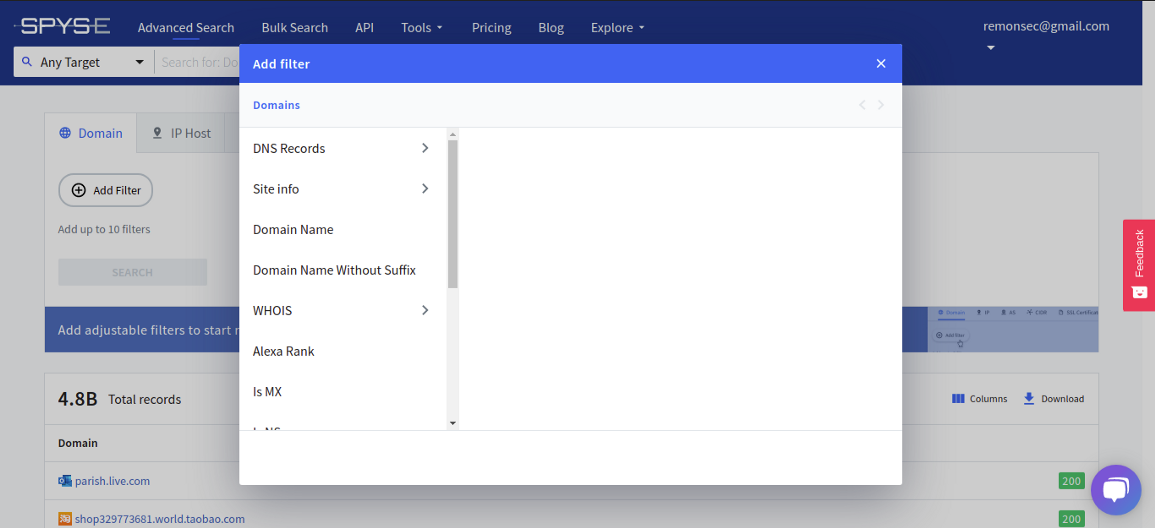The image size is (1155, 528).
Task: Expand the WHOIS filter category
Action: (x=343, y=310)
